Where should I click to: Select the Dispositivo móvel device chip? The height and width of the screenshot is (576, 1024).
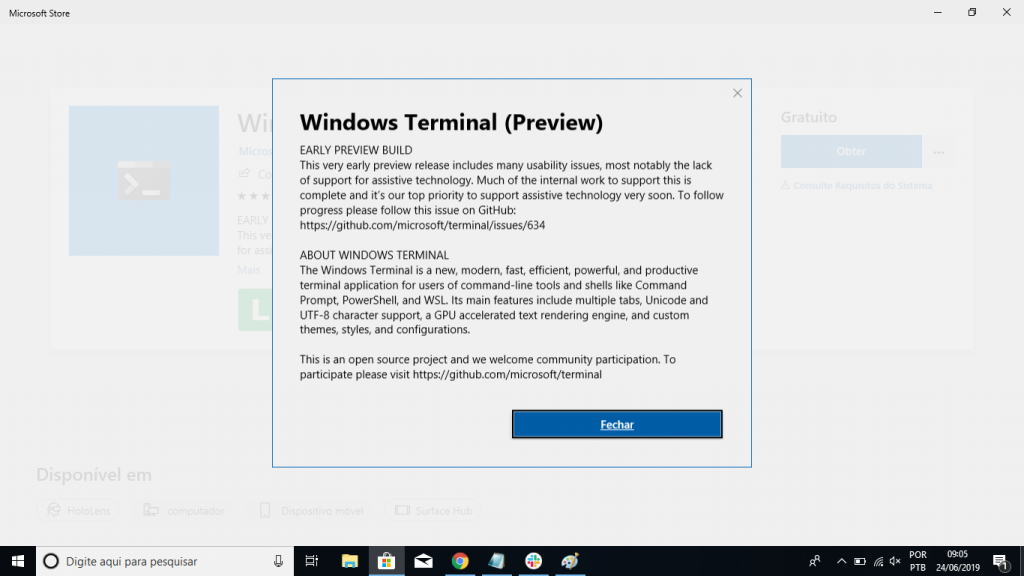tap(312, 511)
